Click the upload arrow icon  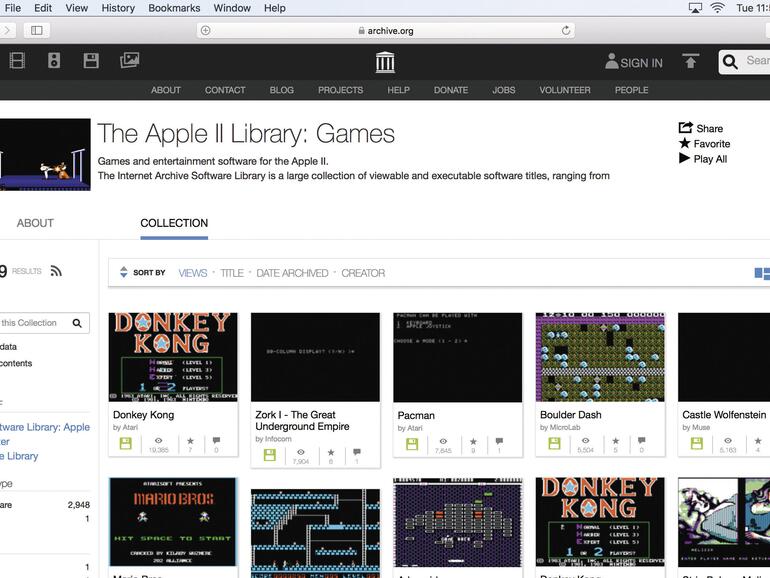[x=690, y=61]
